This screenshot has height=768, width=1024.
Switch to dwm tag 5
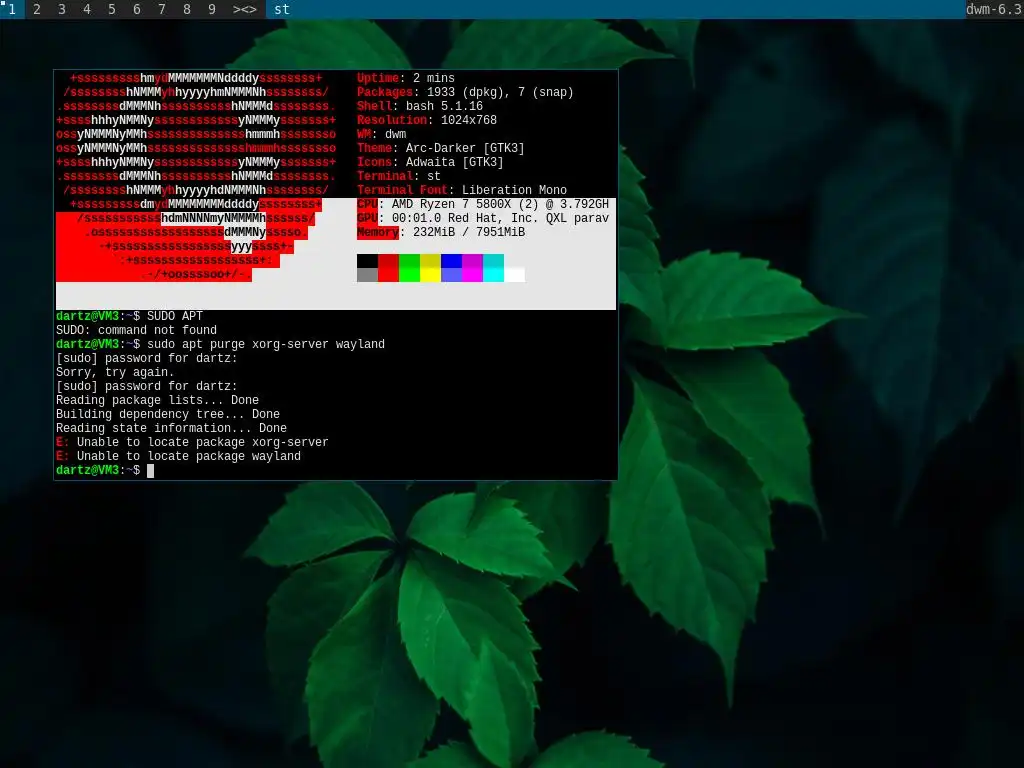tap(112, 9)
